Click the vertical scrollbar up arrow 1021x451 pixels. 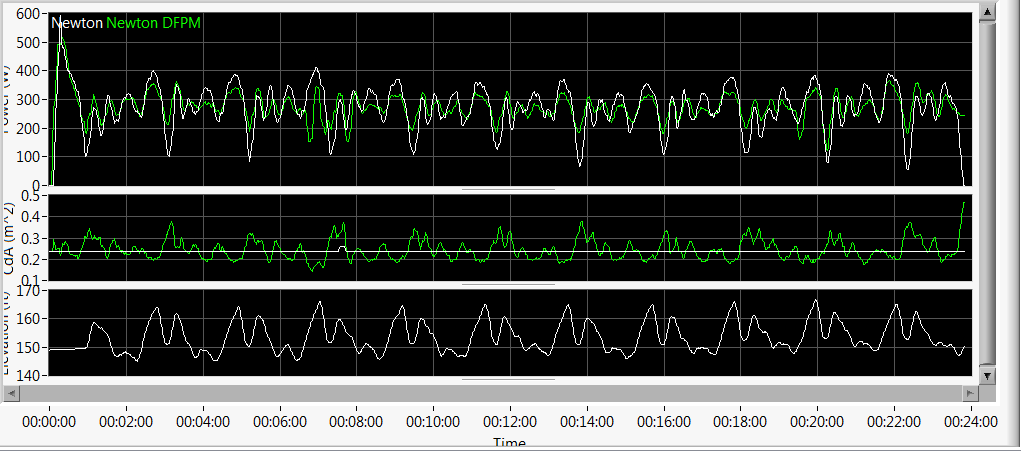988,12
